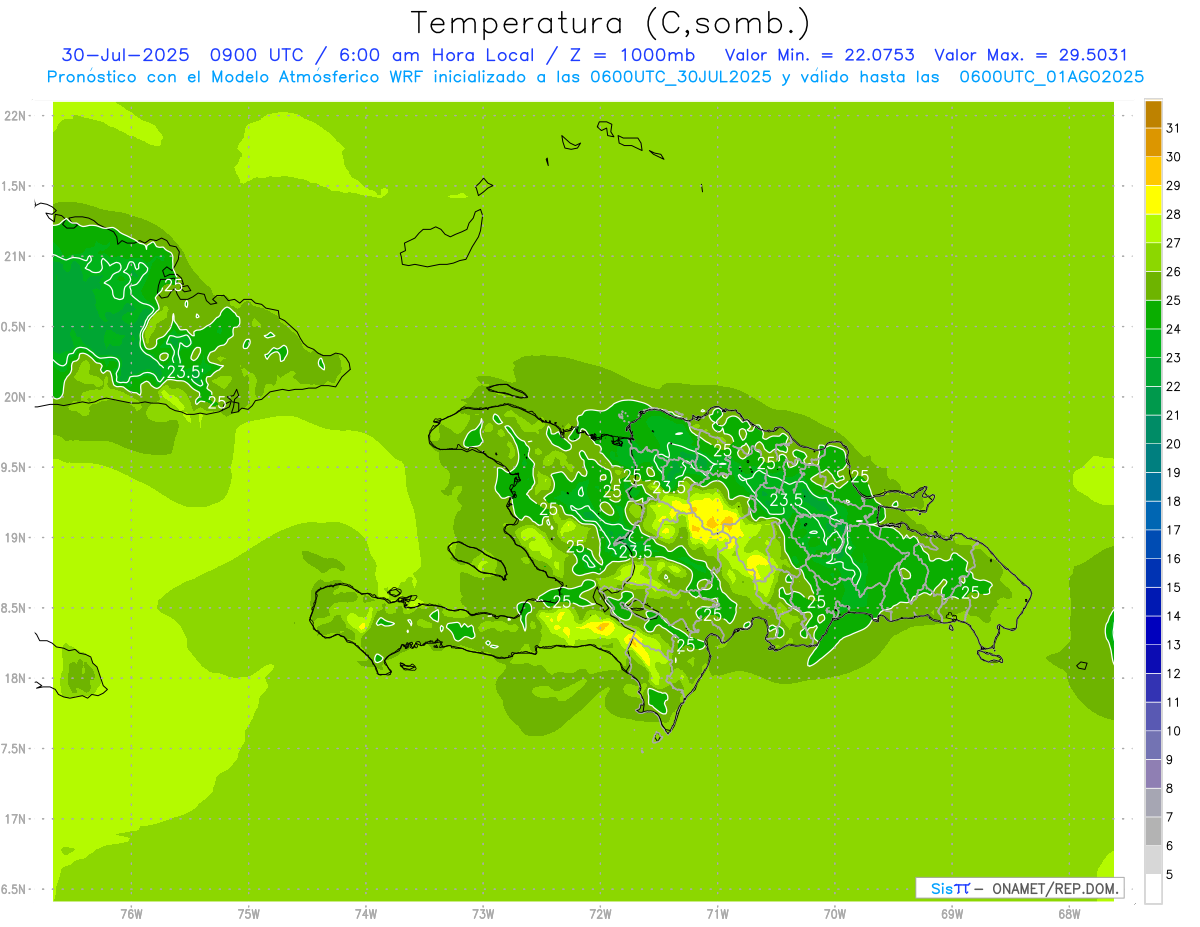Click the 'Sisπ – ONAMET/REP.DOM.' credit box
Screen dimensions: 1200x927
point(1020,888)
